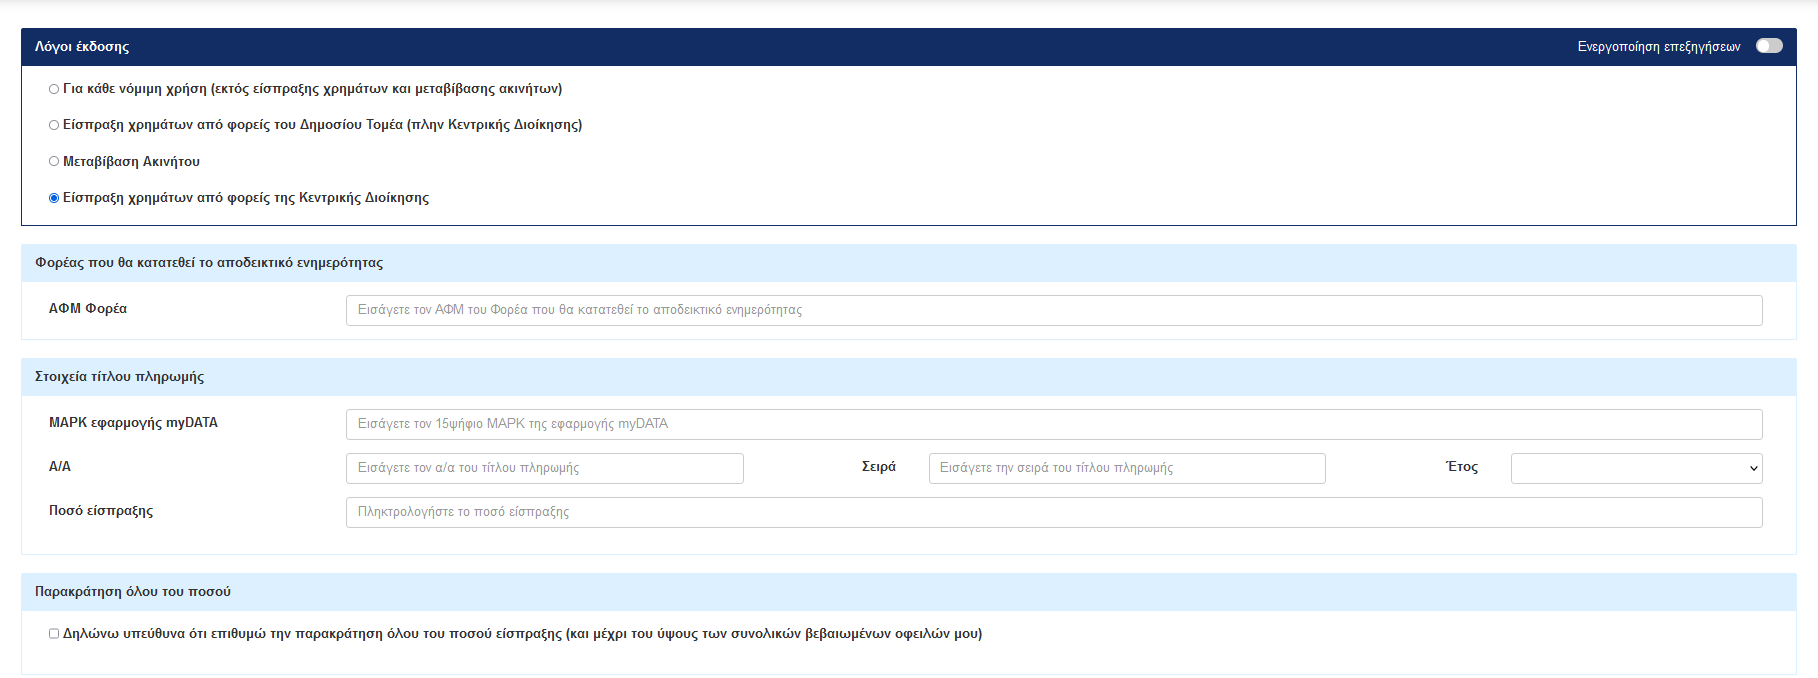Click the 'Ποσό είσπραξης' field label
This screenshot has width=1818, height=678.
click(x=101, y=511)
